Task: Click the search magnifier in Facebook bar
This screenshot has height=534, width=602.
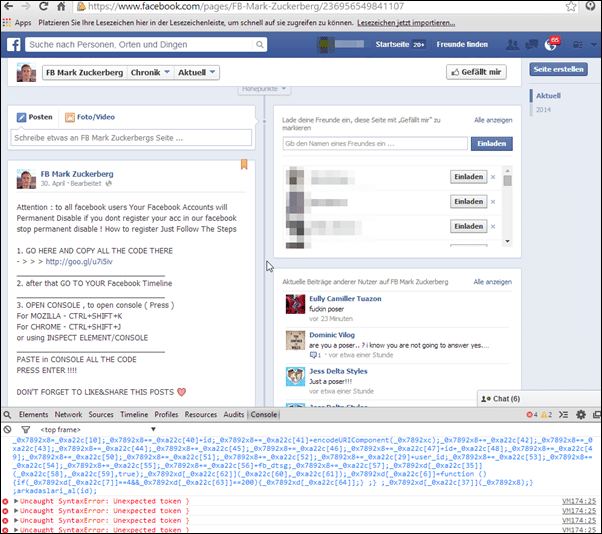Action: (x=260, y=45)
